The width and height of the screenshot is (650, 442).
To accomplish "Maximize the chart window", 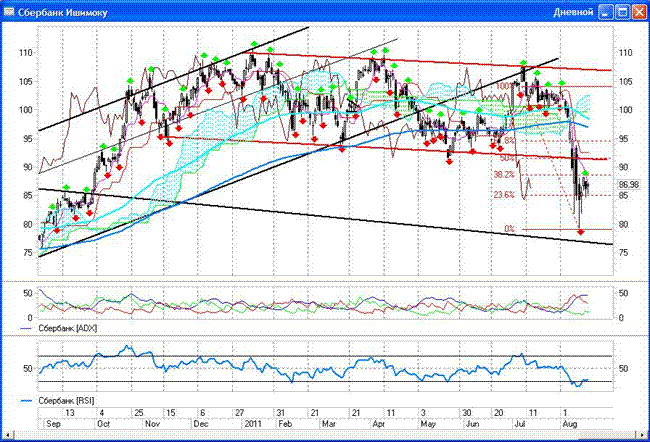I will tap(622, 12).
